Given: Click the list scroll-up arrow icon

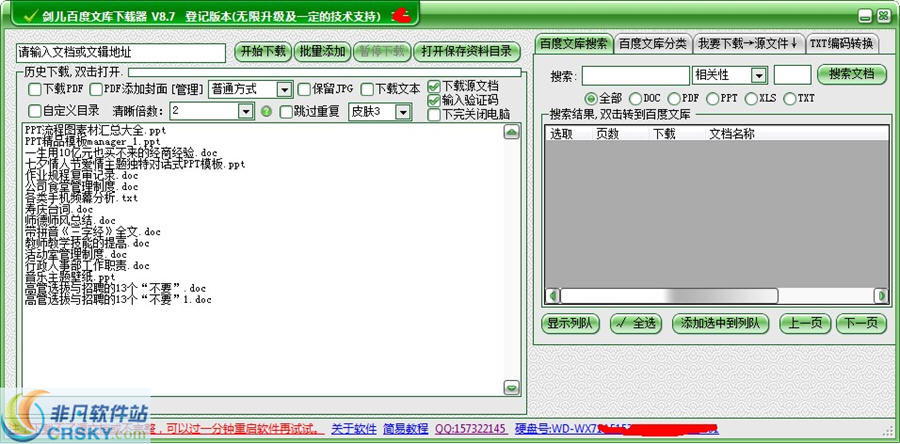Looking at the screenshot, I should point(511,133).
